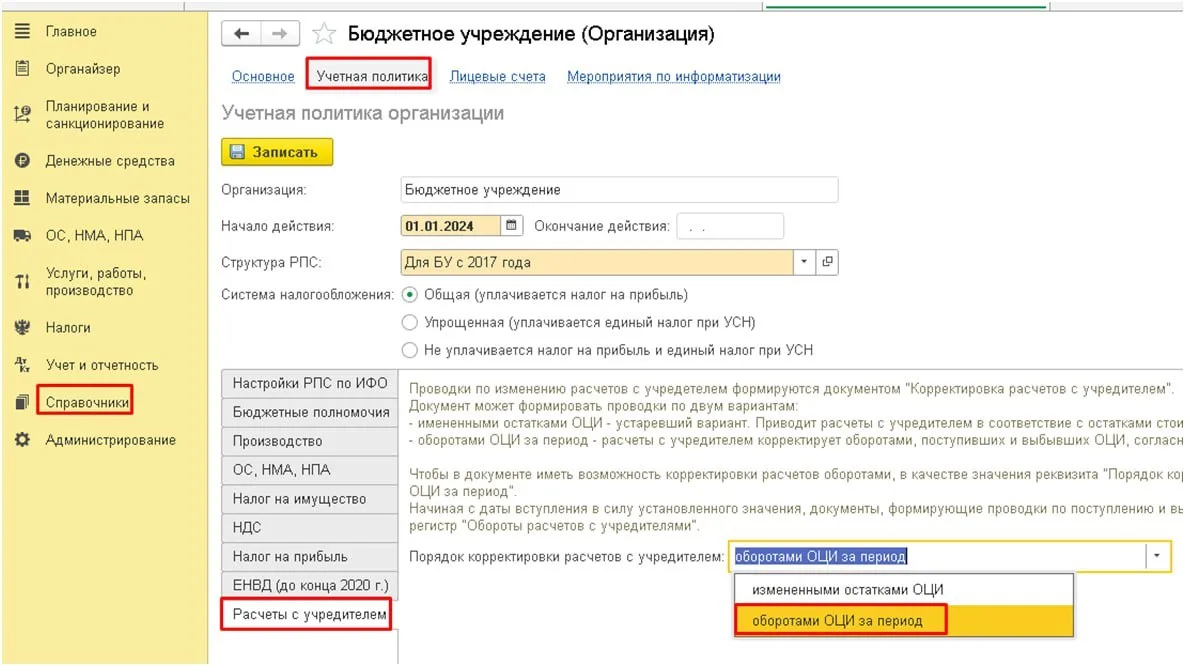Viewport: 1185px width, 666px height.
Task: Select the Производство settings section
Action: (x=310, y=441)
